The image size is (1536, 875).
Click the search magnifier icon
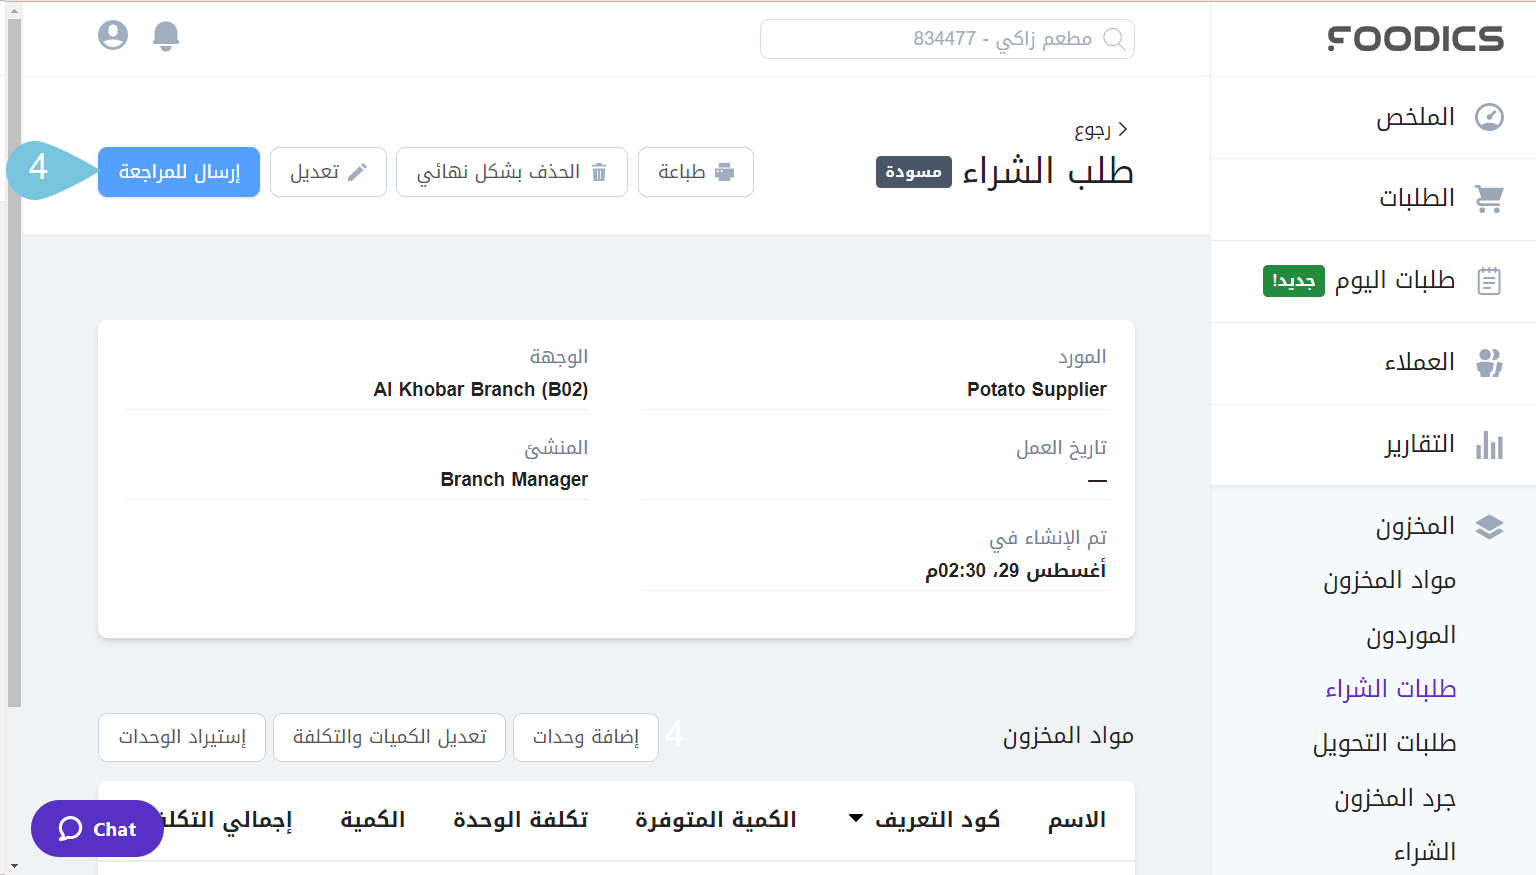[x=1113, y=39]
